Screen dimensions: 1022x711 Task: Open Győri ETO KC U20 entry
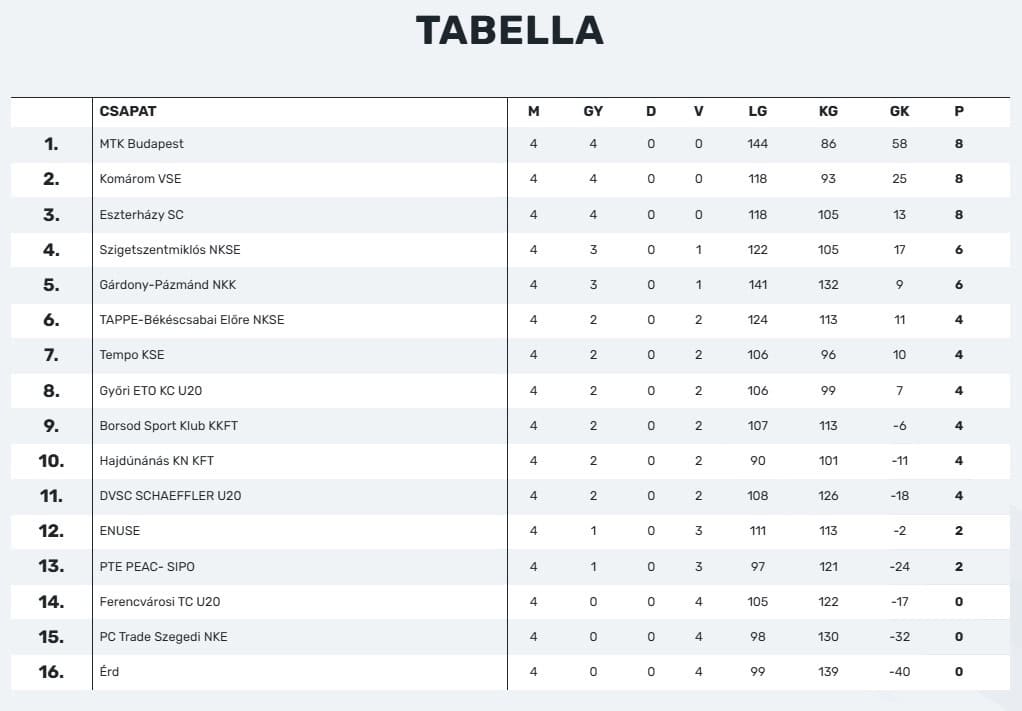coord(151,391)
